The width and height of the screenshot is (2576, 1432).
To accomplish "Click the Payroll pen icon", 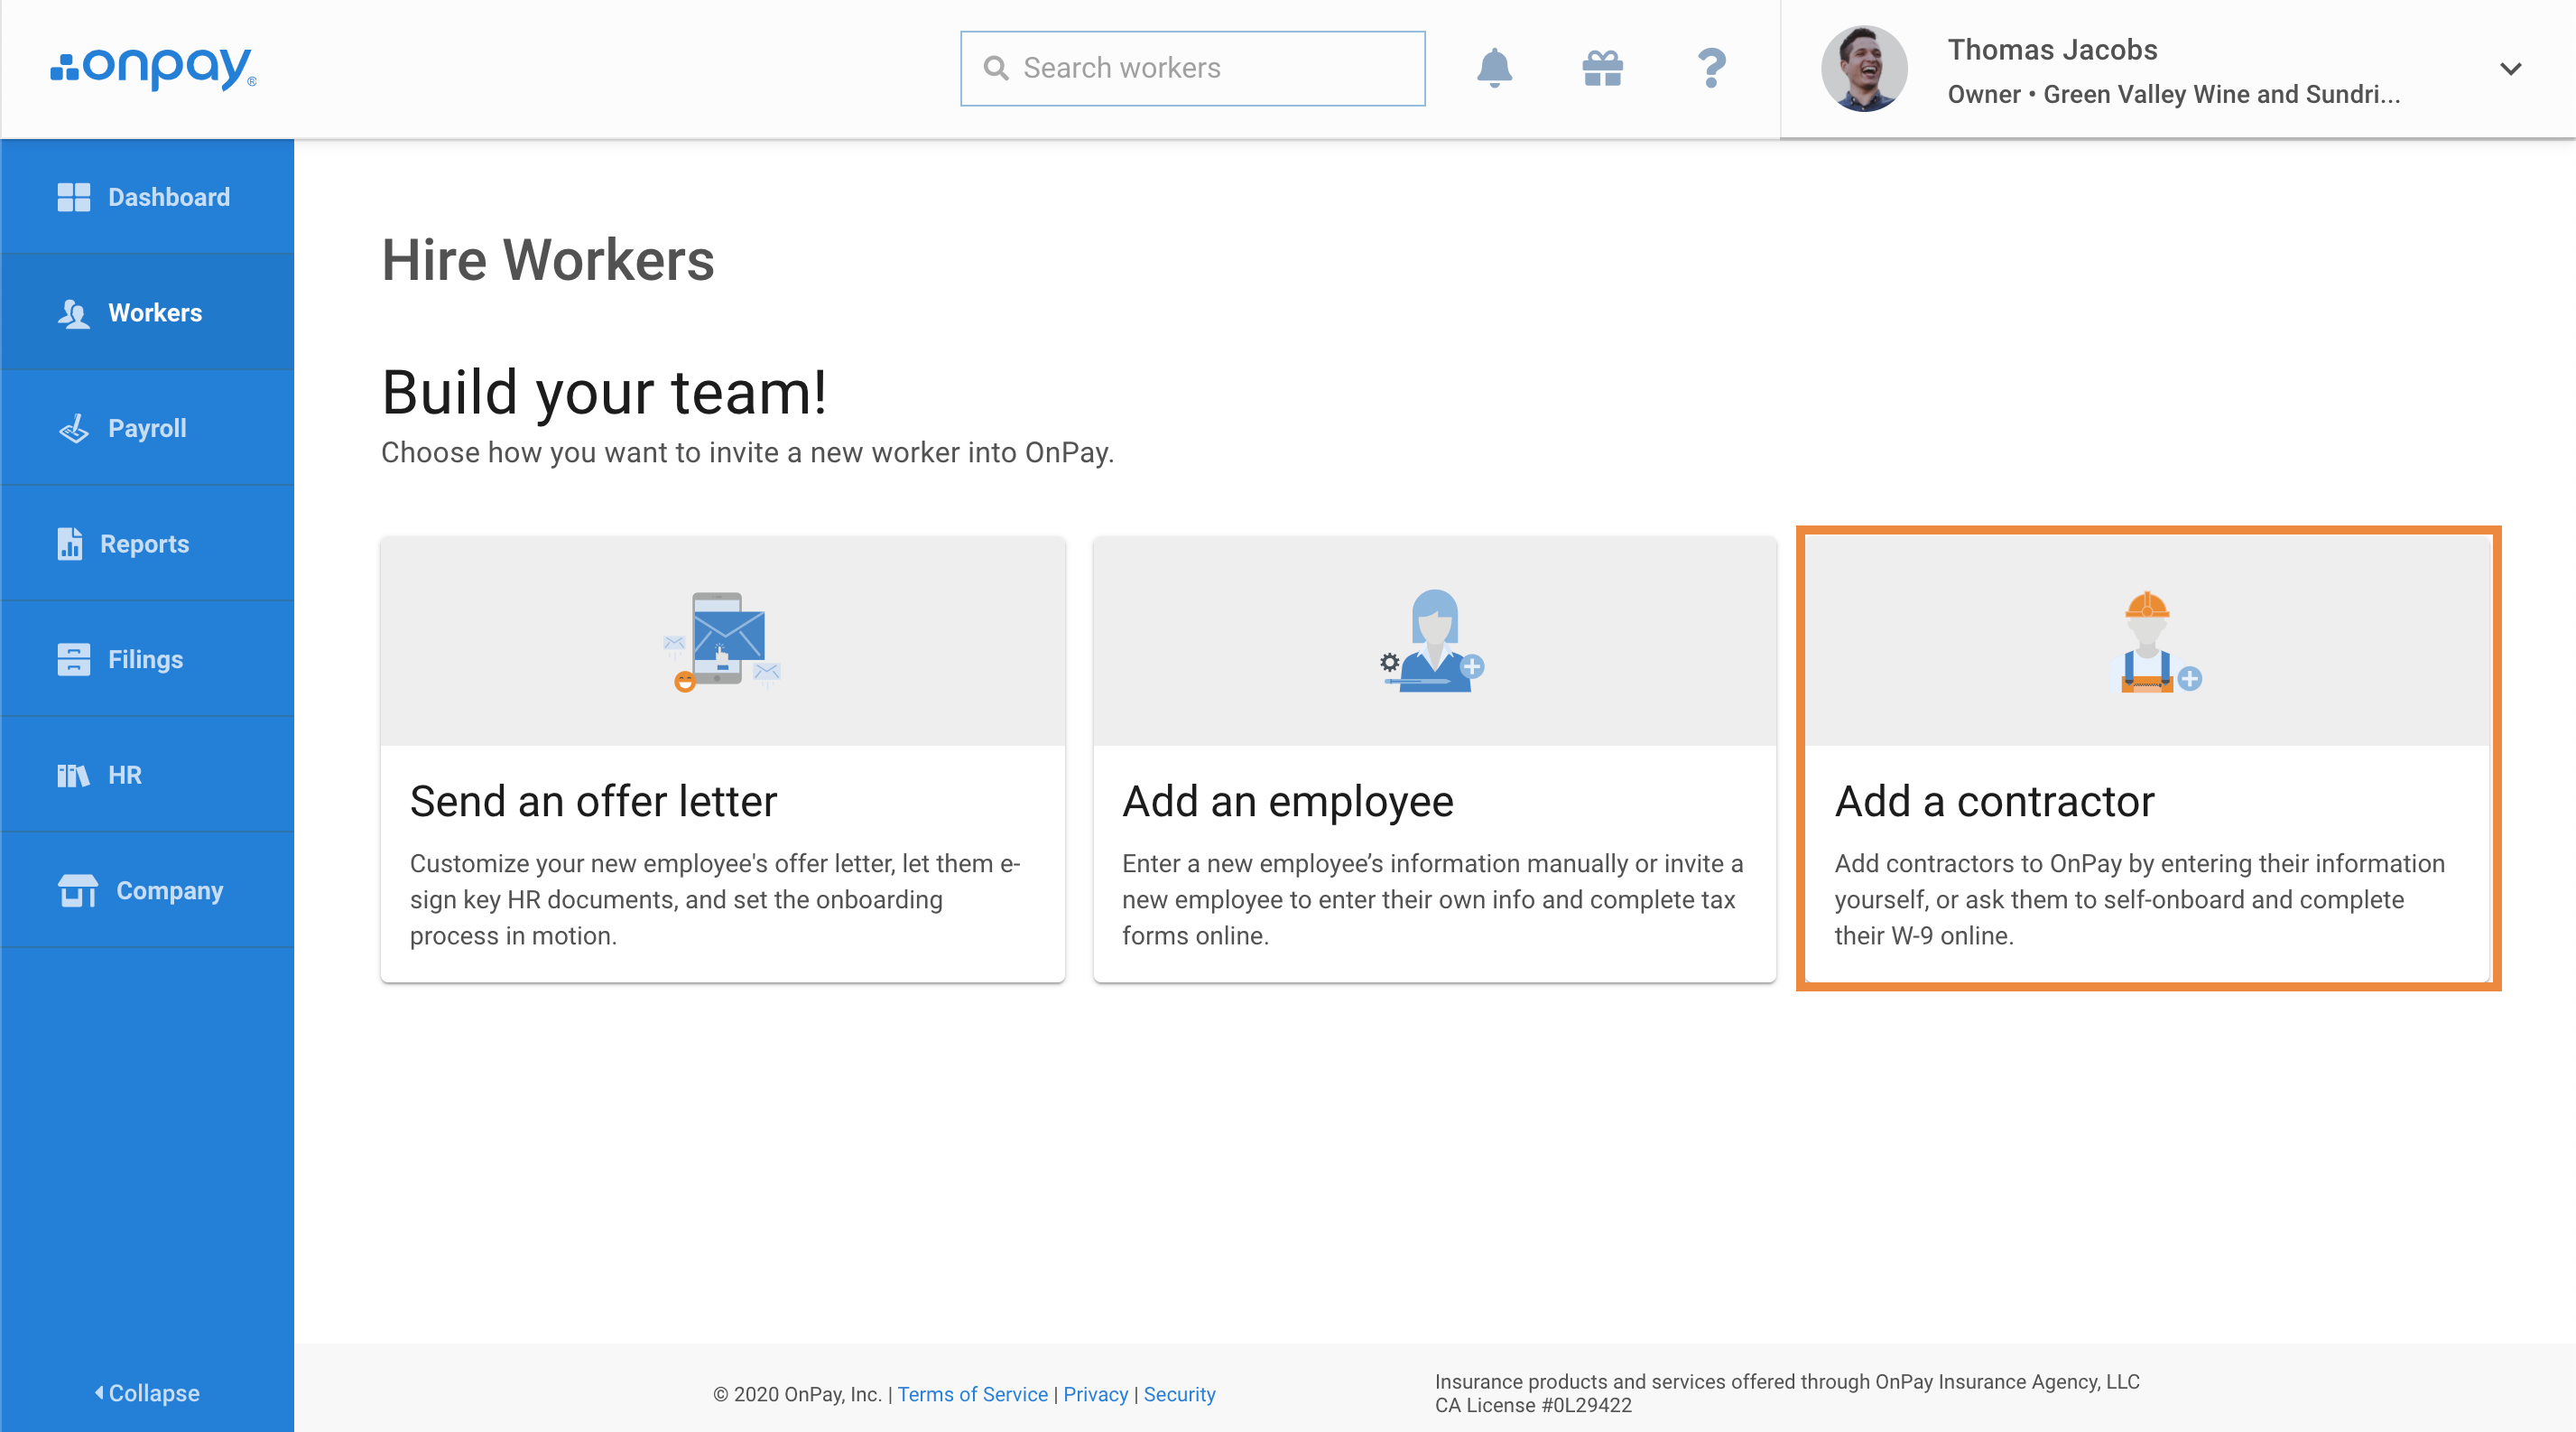I will [x=73, y=428].
